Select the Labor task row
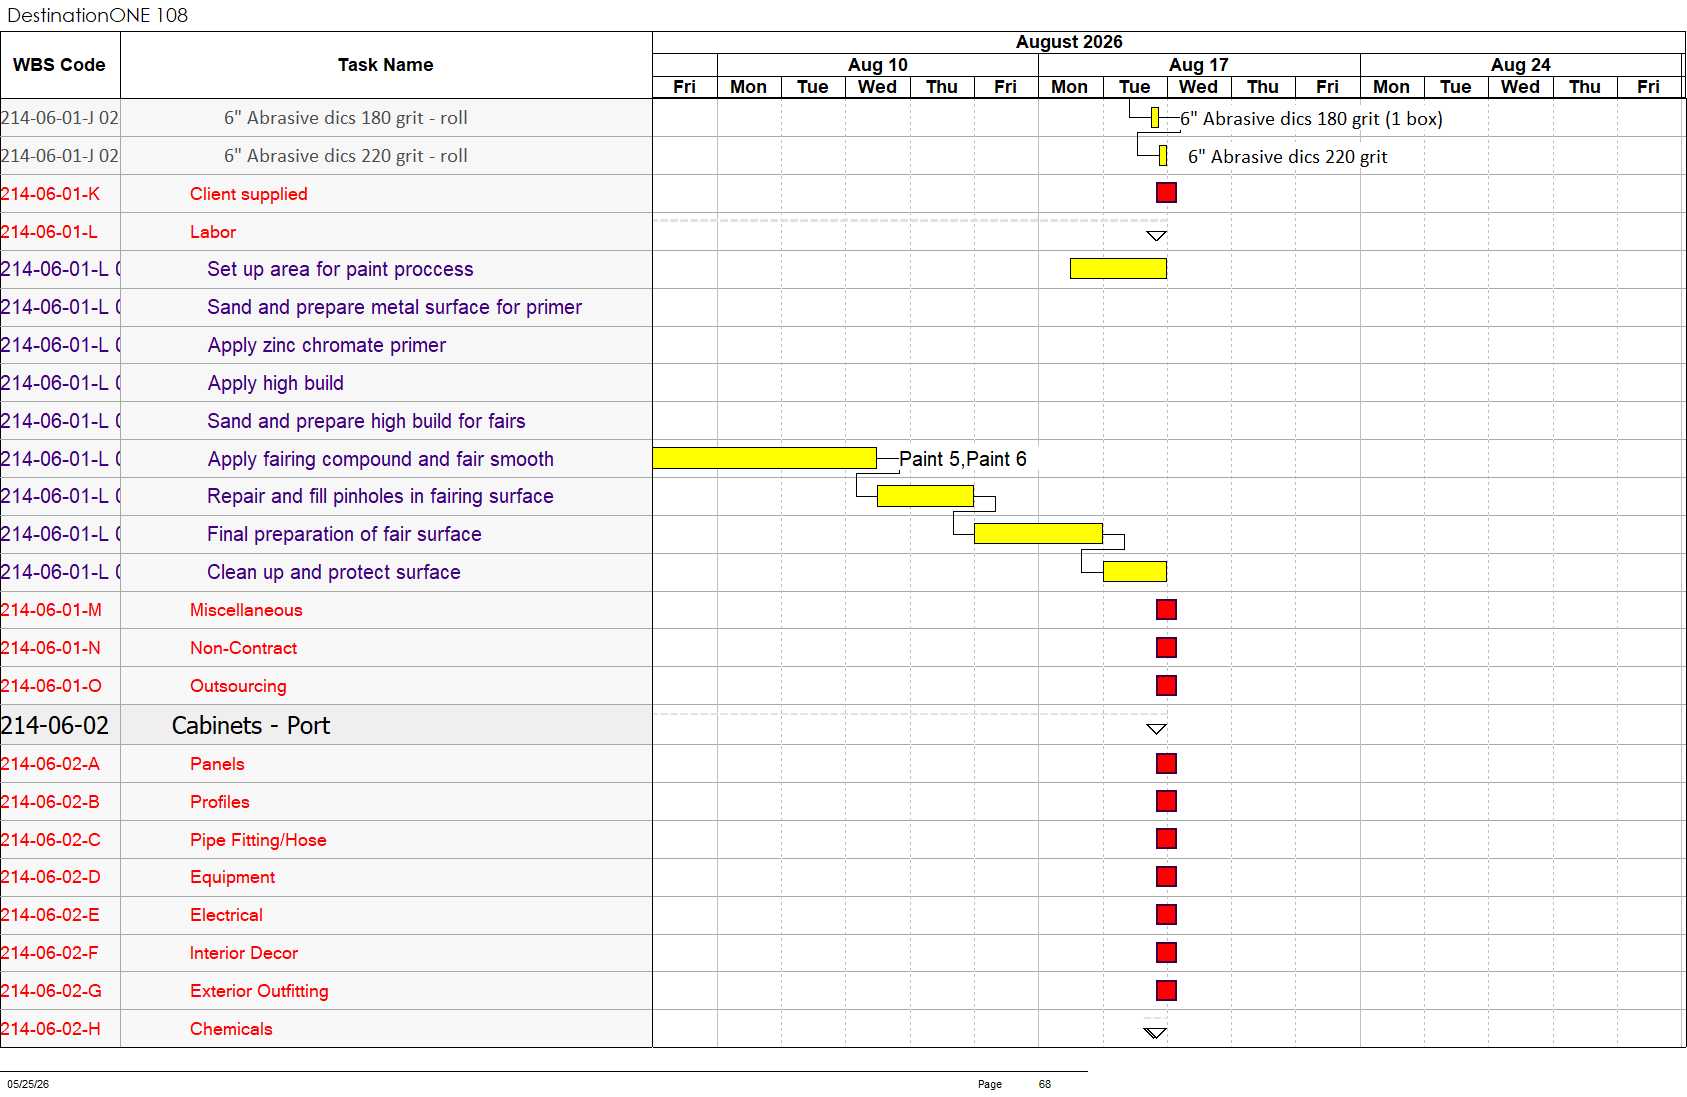1687x1097 pixels. (x=213, y=232)
